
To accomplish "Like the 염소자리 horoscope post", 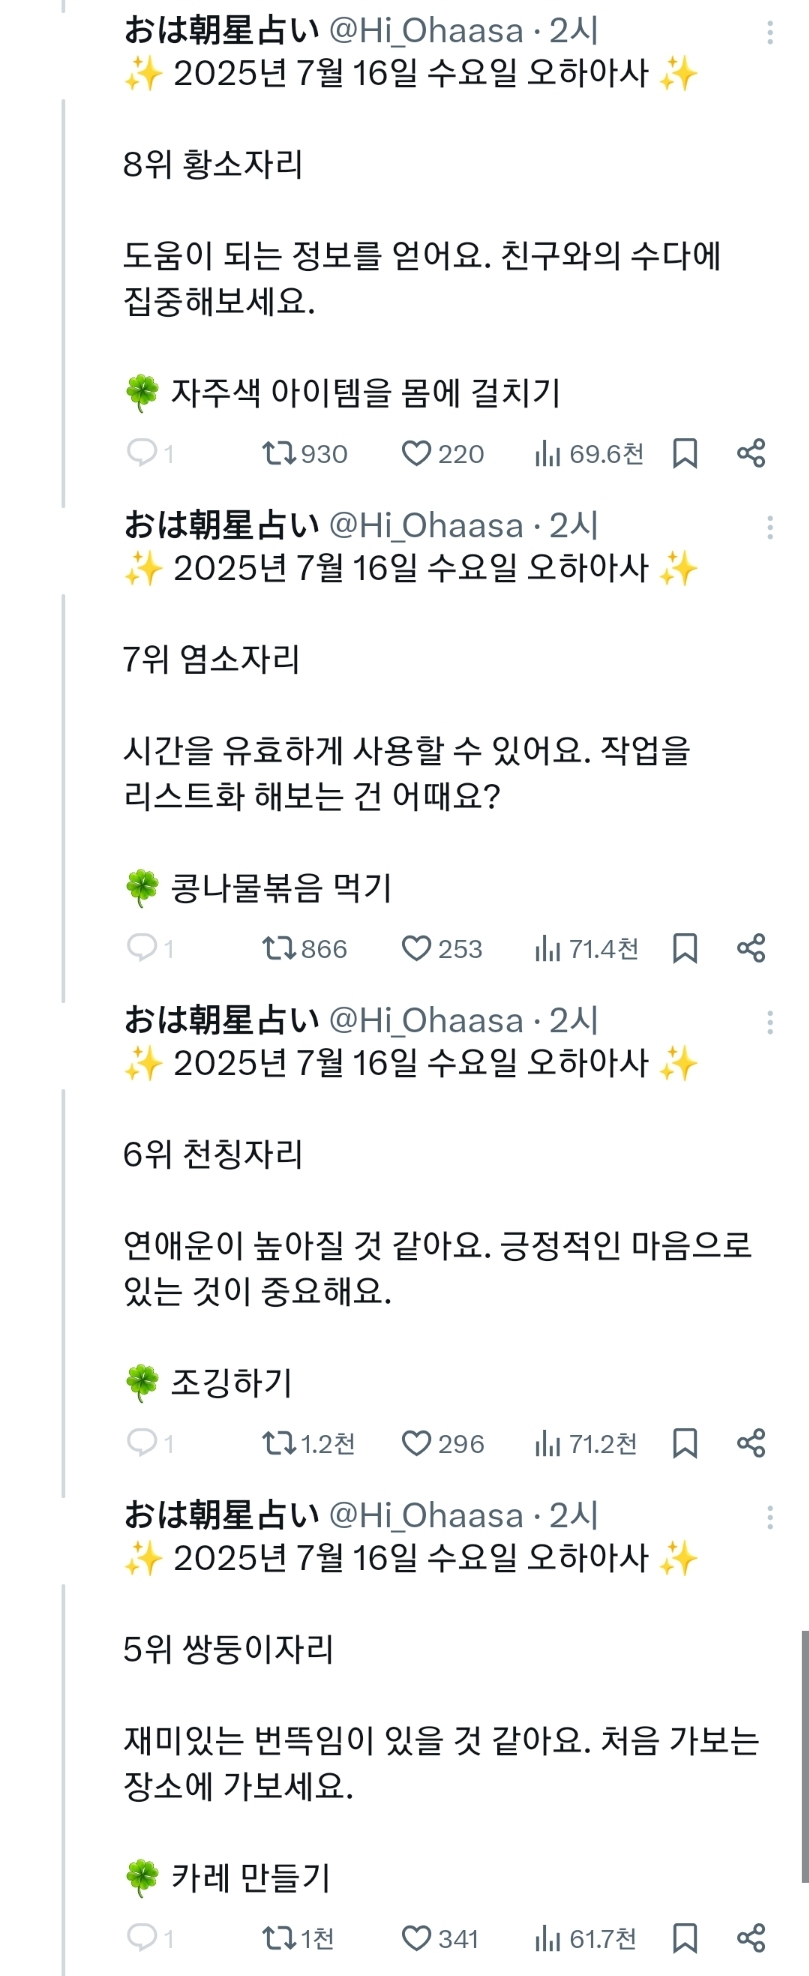I will pyautogui.click(x=416, y=948).
